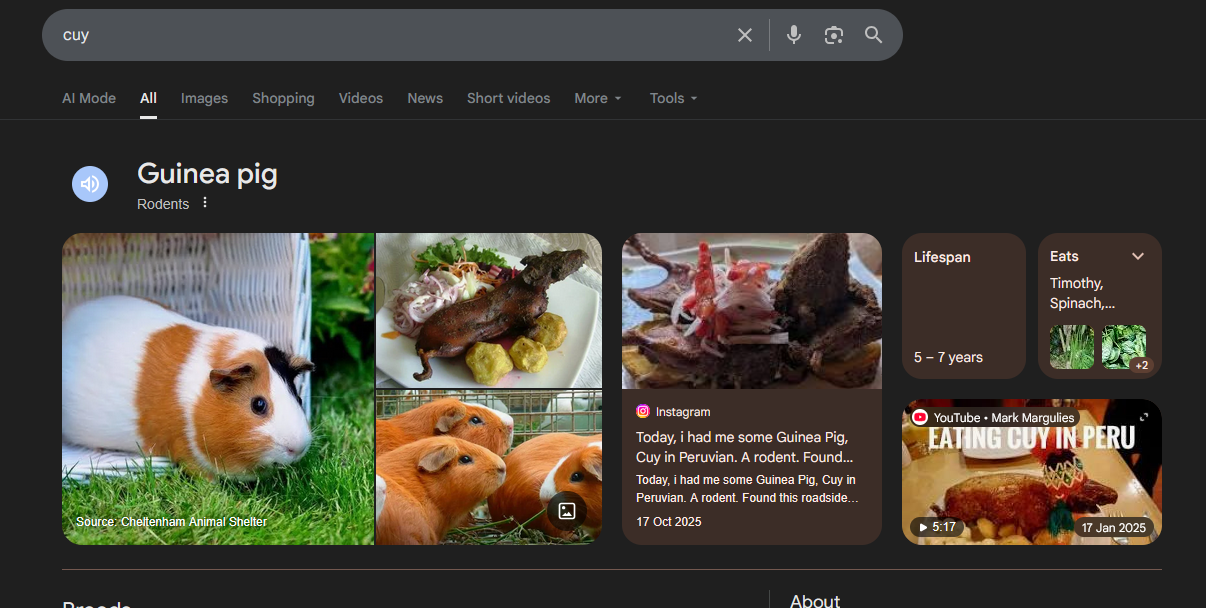The width and height of the screenshot is (1206, 608).
Task: Open the Tools dropdown
Action: pyautogui.click(x=674, y=98)
